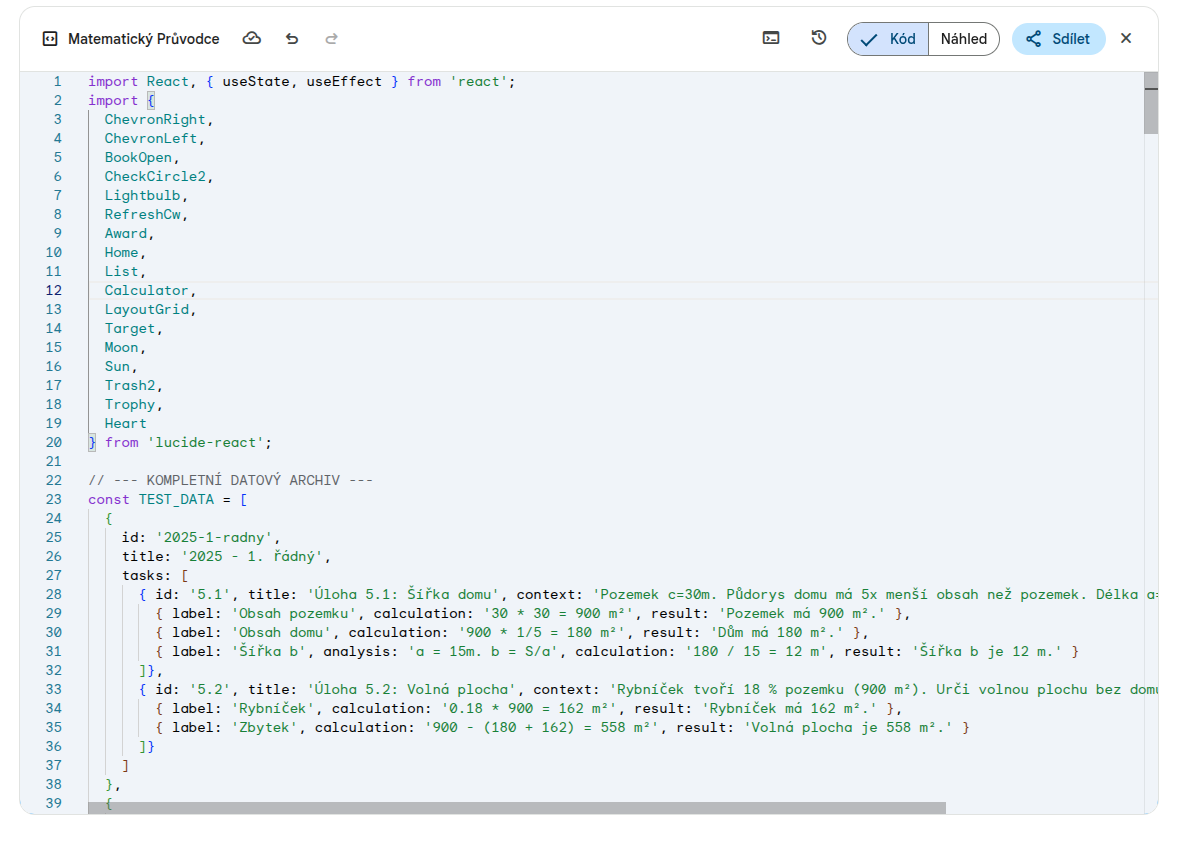Switch to Náhled preview
This screenshot has width=1177, height=851.
pyautogui.click(x=963, y=39)
